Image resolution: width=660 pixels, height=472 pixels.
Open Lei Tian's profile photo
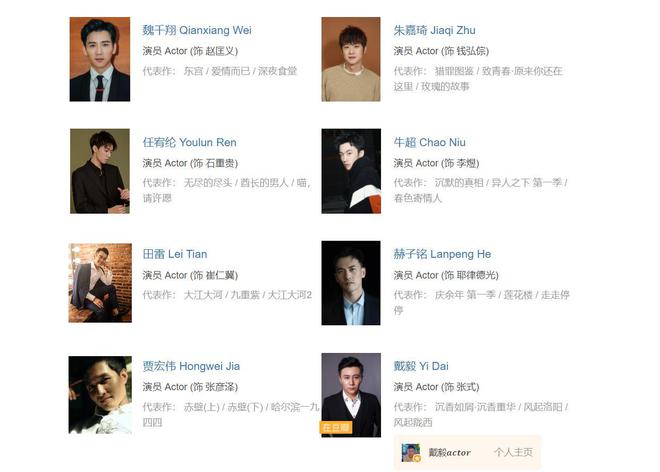pyautogui.click(x=100, y=283)
